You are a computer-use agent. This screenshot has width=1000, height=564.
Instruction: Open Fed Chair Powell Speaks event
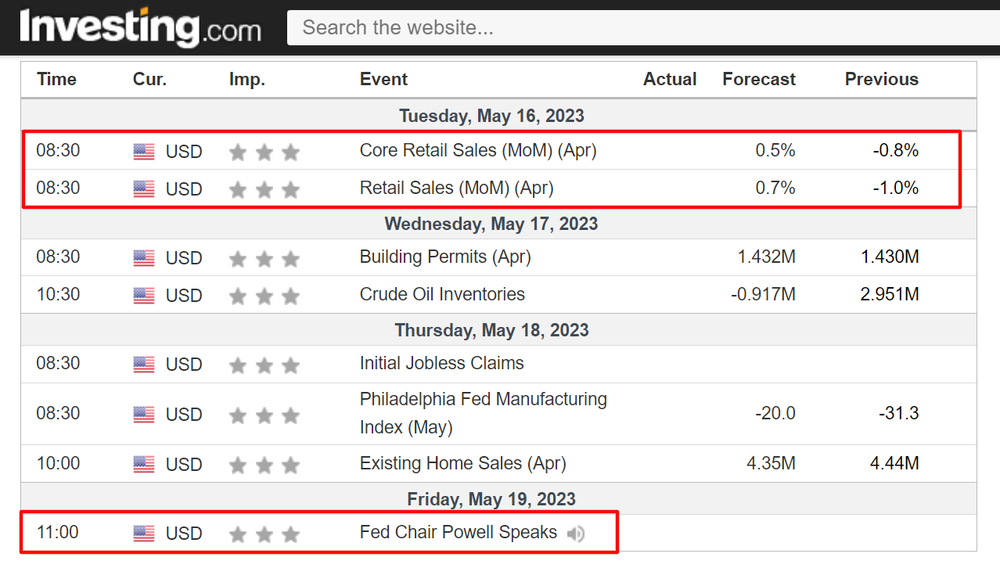click(x=458, y=532)
